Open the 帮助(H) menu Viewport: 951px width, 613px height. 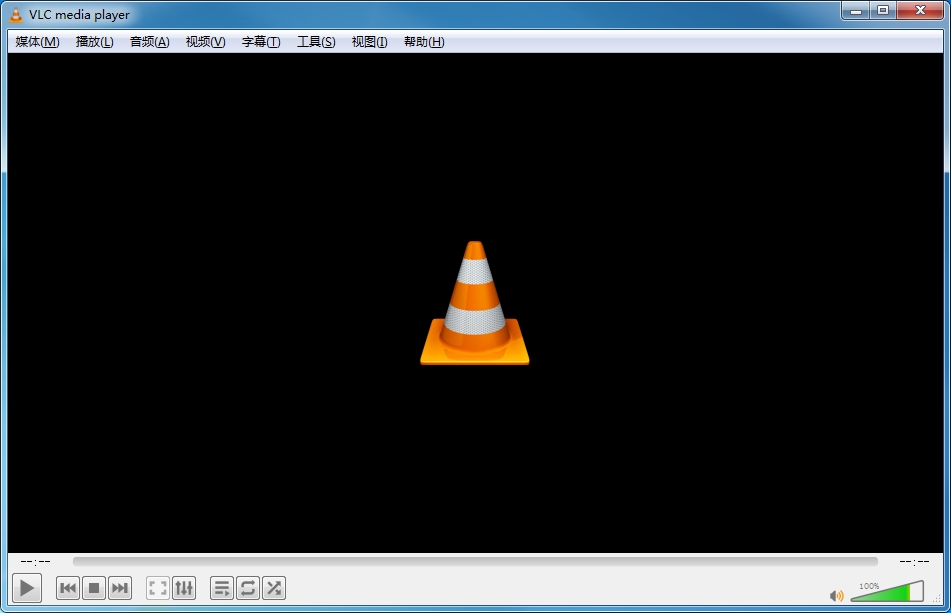tap(424, 42)
